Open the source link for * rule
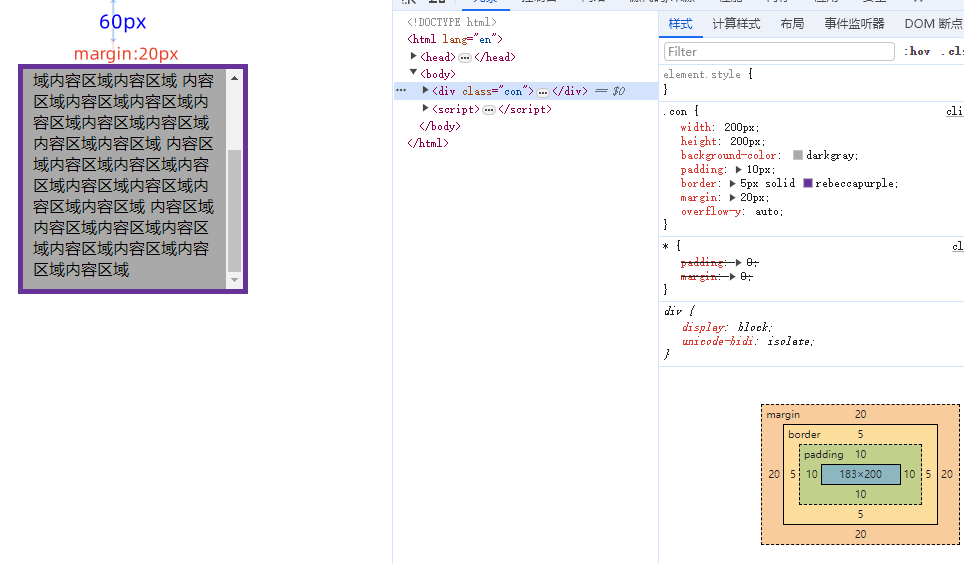This screenshot has width=964, height=564. [x=958, y=246]
